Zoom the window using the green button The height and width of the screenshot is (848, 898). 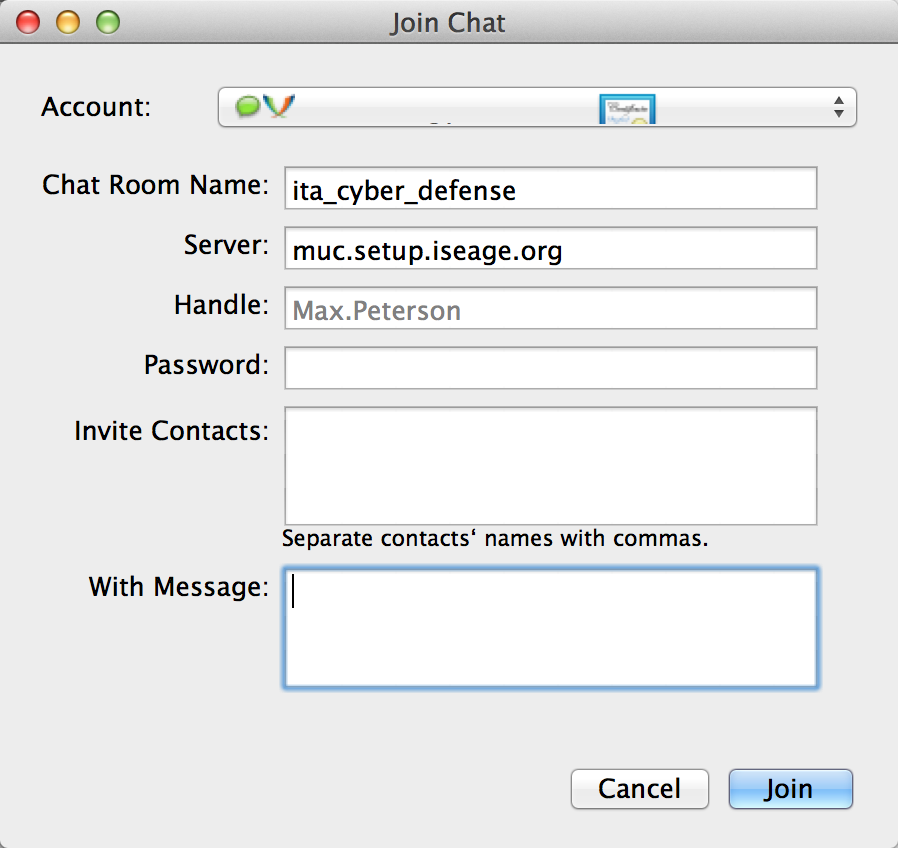[108, 22]
